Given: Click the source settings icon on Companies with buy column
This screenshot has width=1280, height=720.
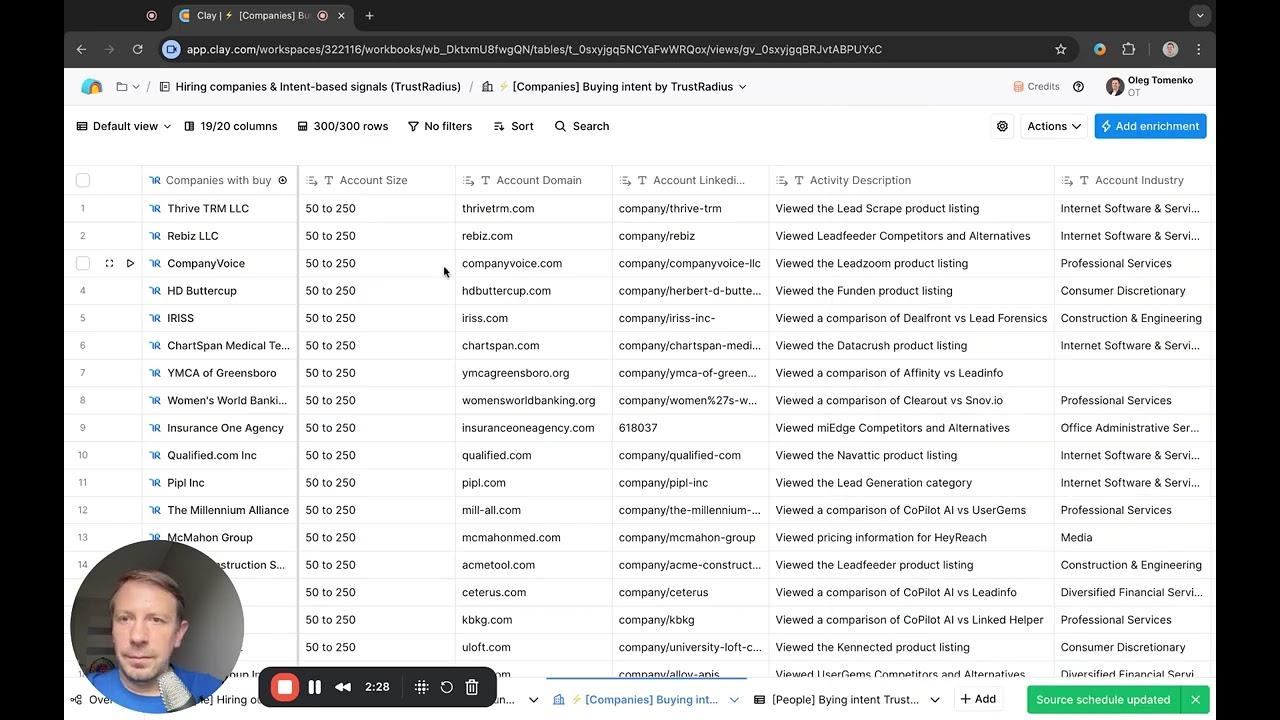Looking at the screenshot, I should [x=283, y=180].
